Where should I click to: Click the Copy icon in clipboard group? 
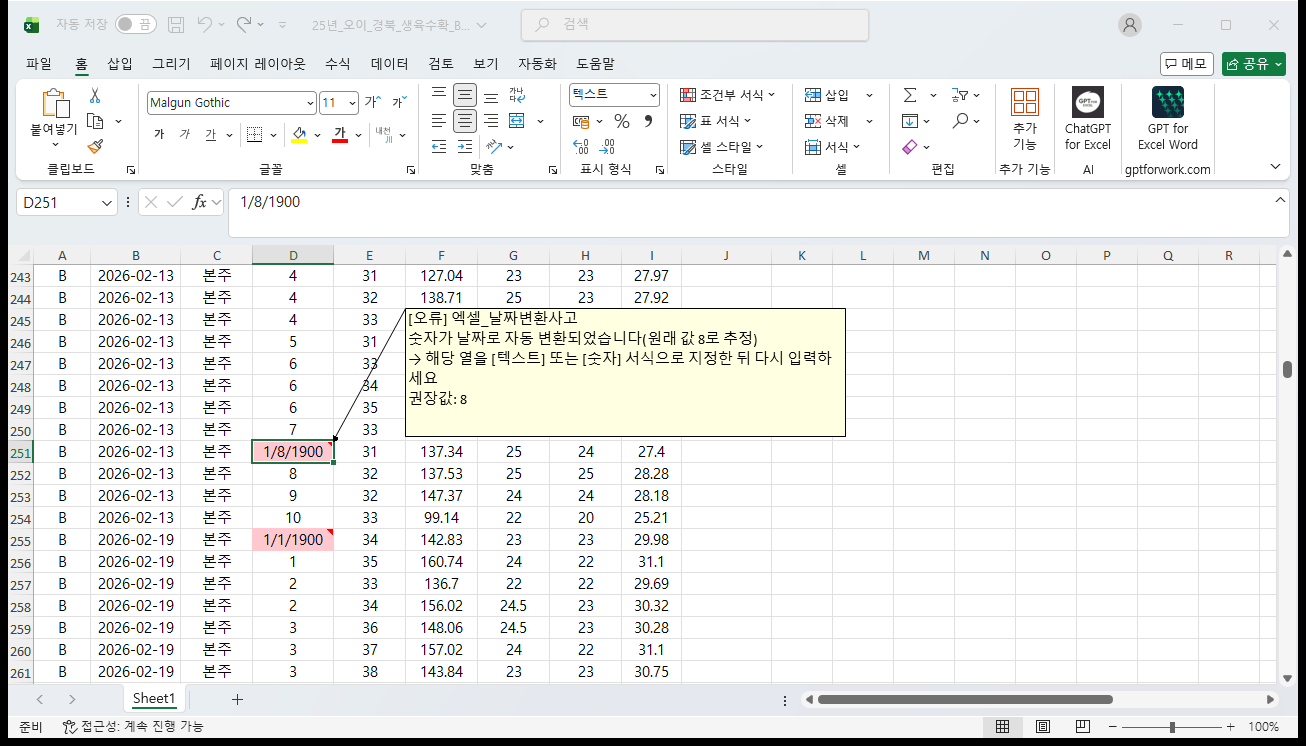point(96,121)
